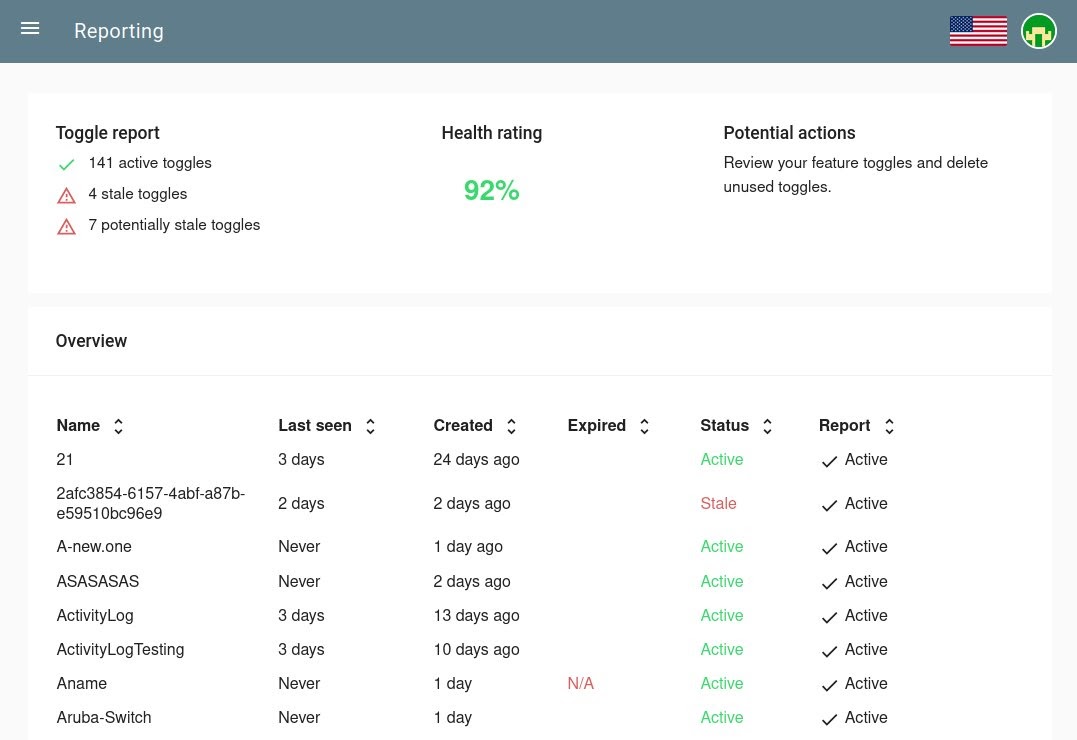Sort the table by Name column
The image size is (1077, 740).
pos(118,425)
